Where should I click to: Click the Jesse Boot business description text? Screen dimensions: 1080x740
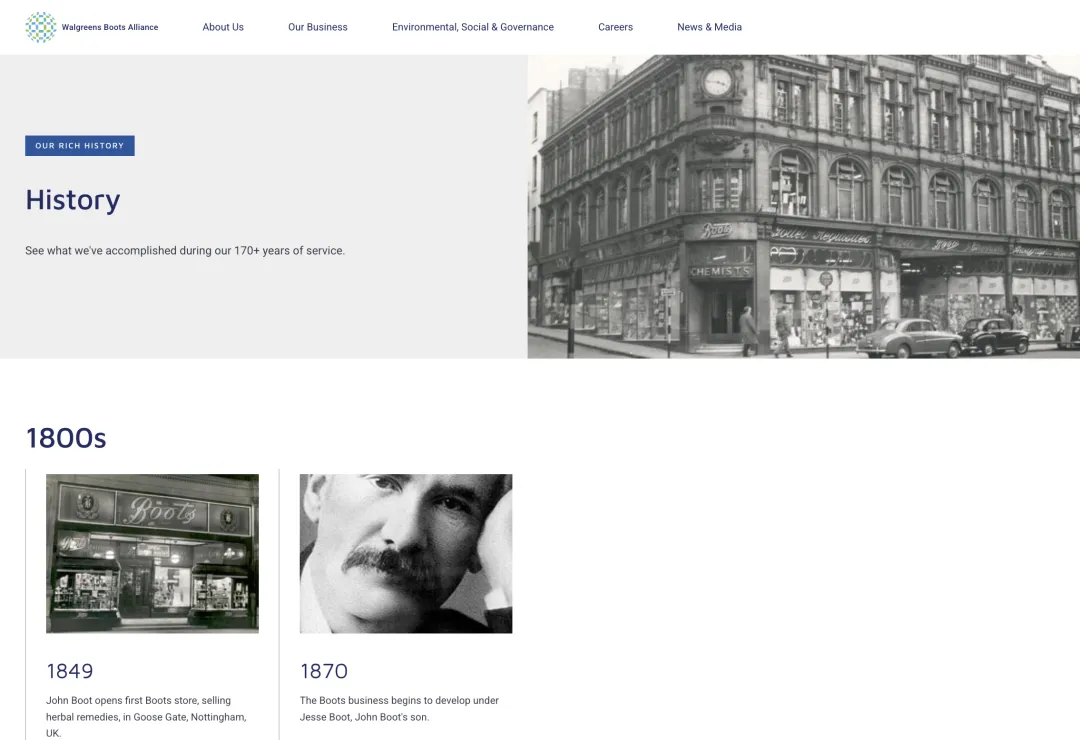[399, 708]
